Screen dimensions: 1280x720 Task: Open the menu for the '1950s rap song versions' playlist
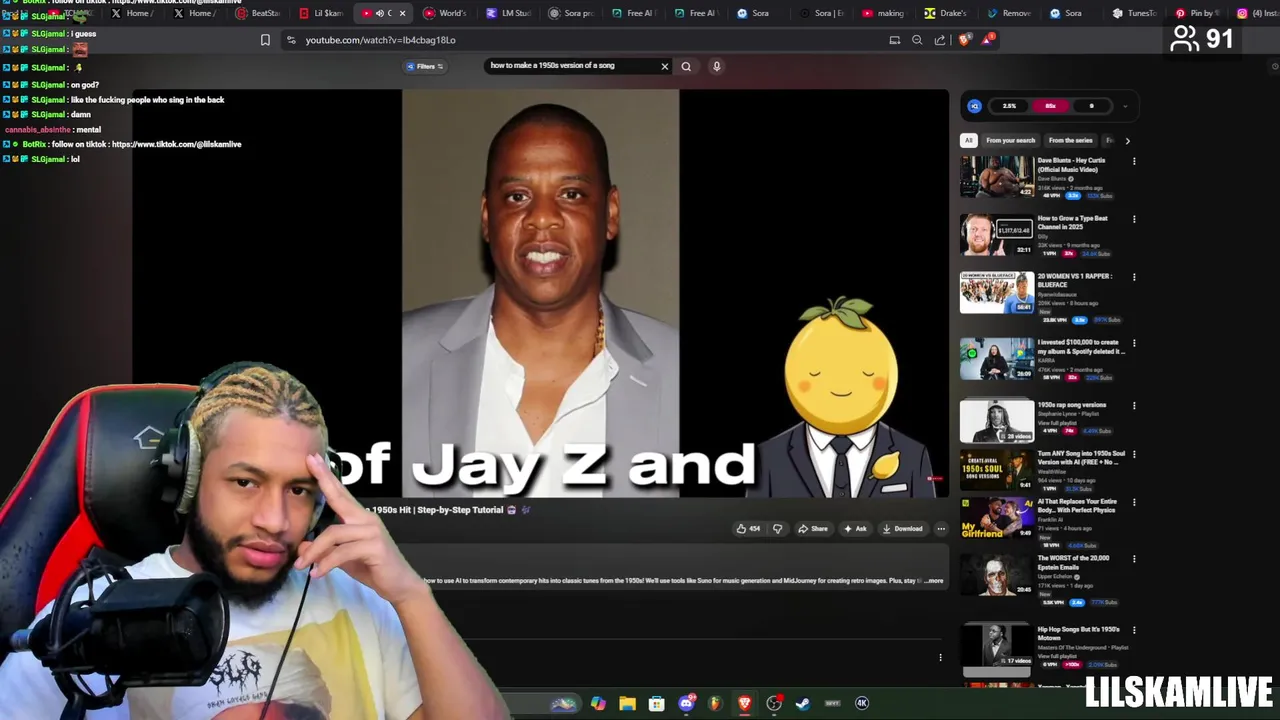[x=1133, y=405]
